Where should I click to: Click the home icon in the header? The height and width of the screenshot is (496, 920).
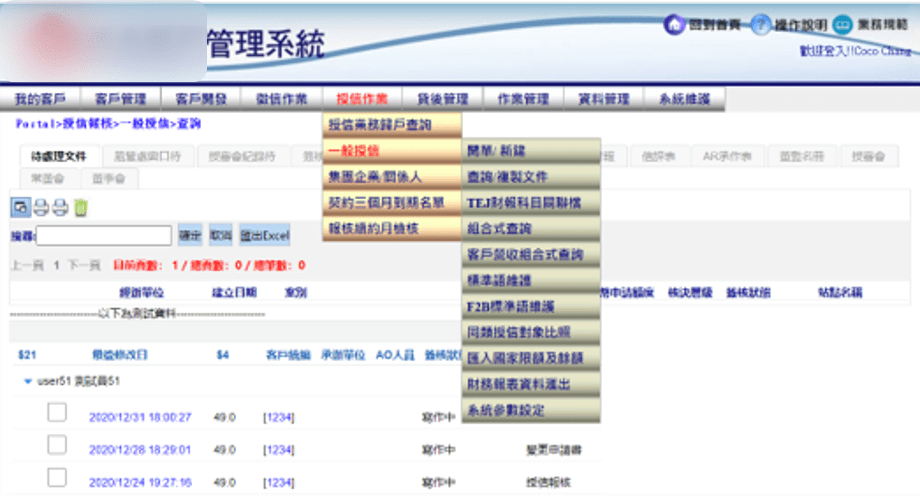point(674,24)
